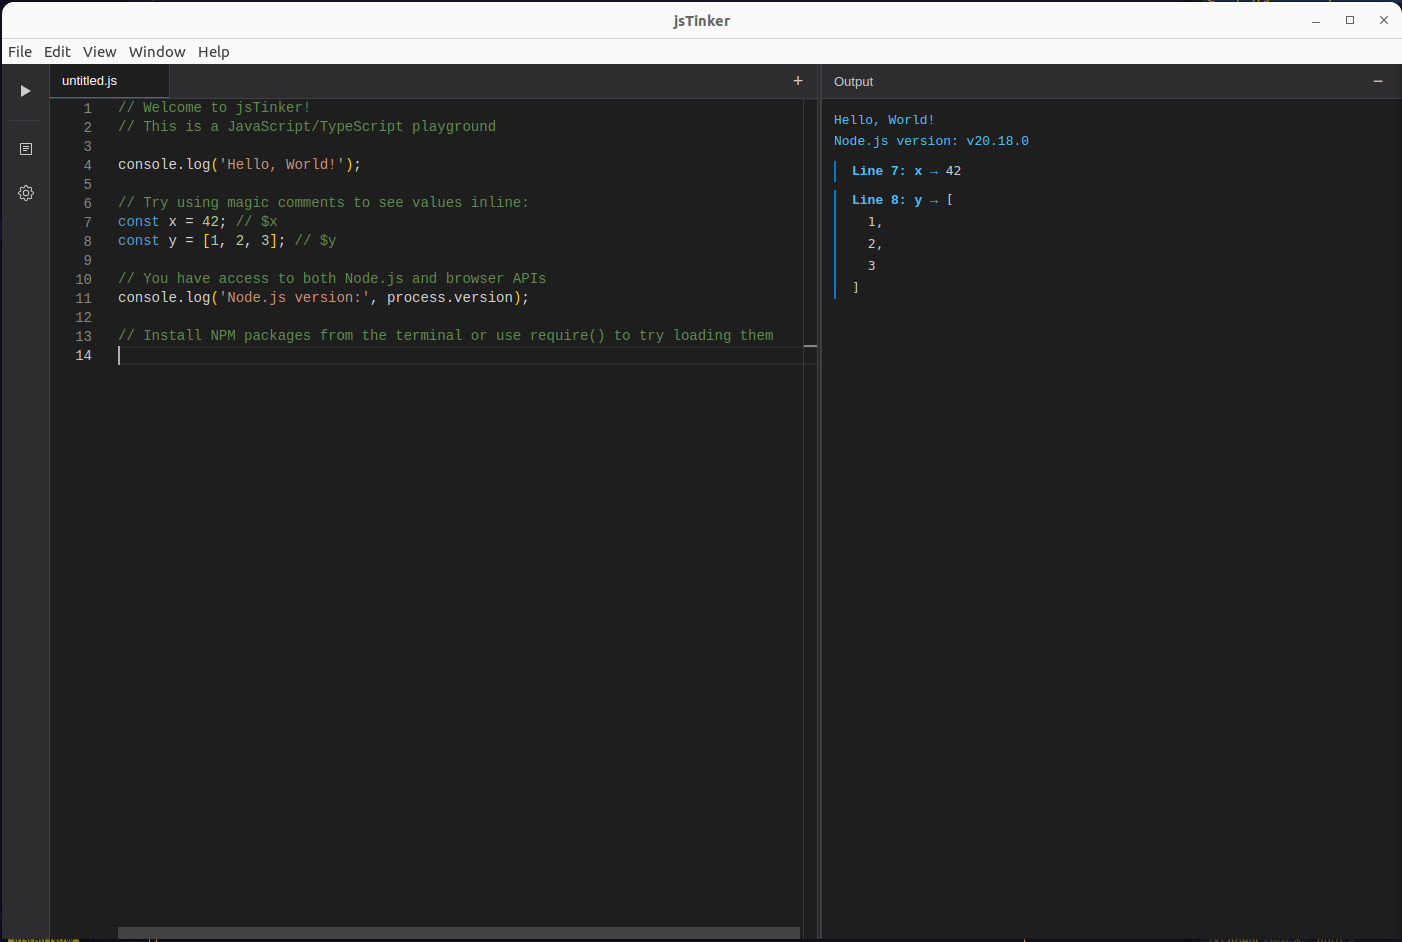The width and height of the screenshot is (1402, 942).
Task: Click the '// Try using magic comments' comment line
Action: click(323, 203)
